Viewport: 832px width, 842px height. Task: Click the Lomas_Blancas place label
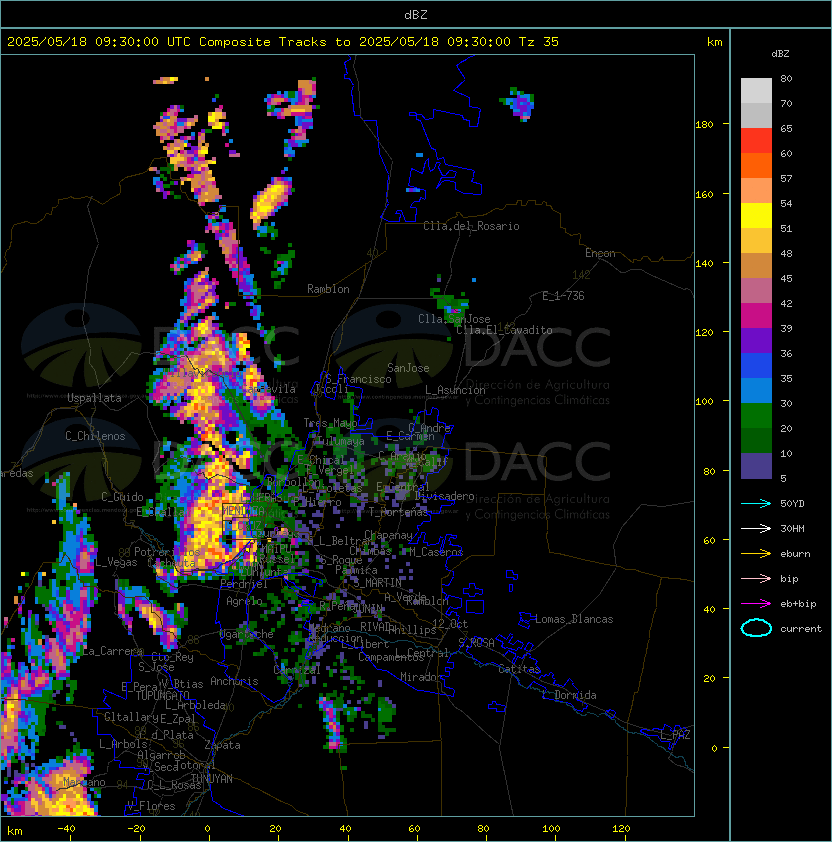tap(574, 619)
